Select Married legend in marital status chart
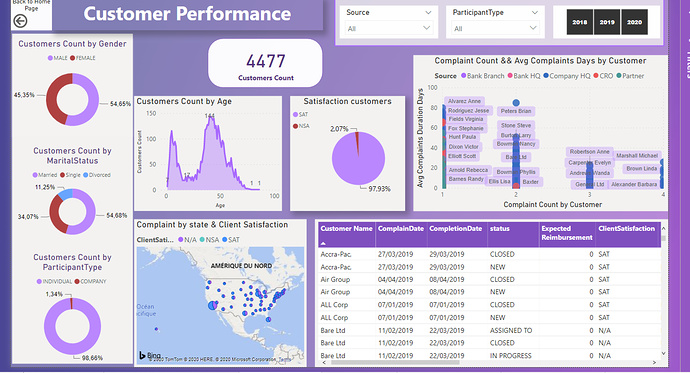The image size is (690, 373). tap(45, 175)
